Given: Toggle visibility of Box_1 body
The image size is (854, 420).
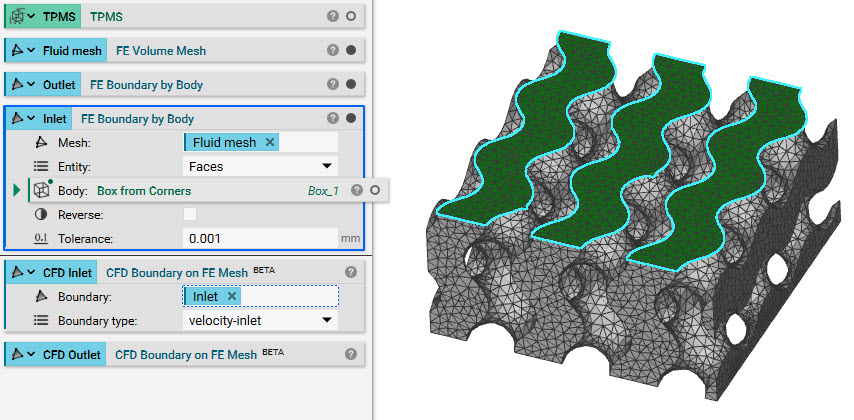Looking at the screenshot, I should coord(374,190).
